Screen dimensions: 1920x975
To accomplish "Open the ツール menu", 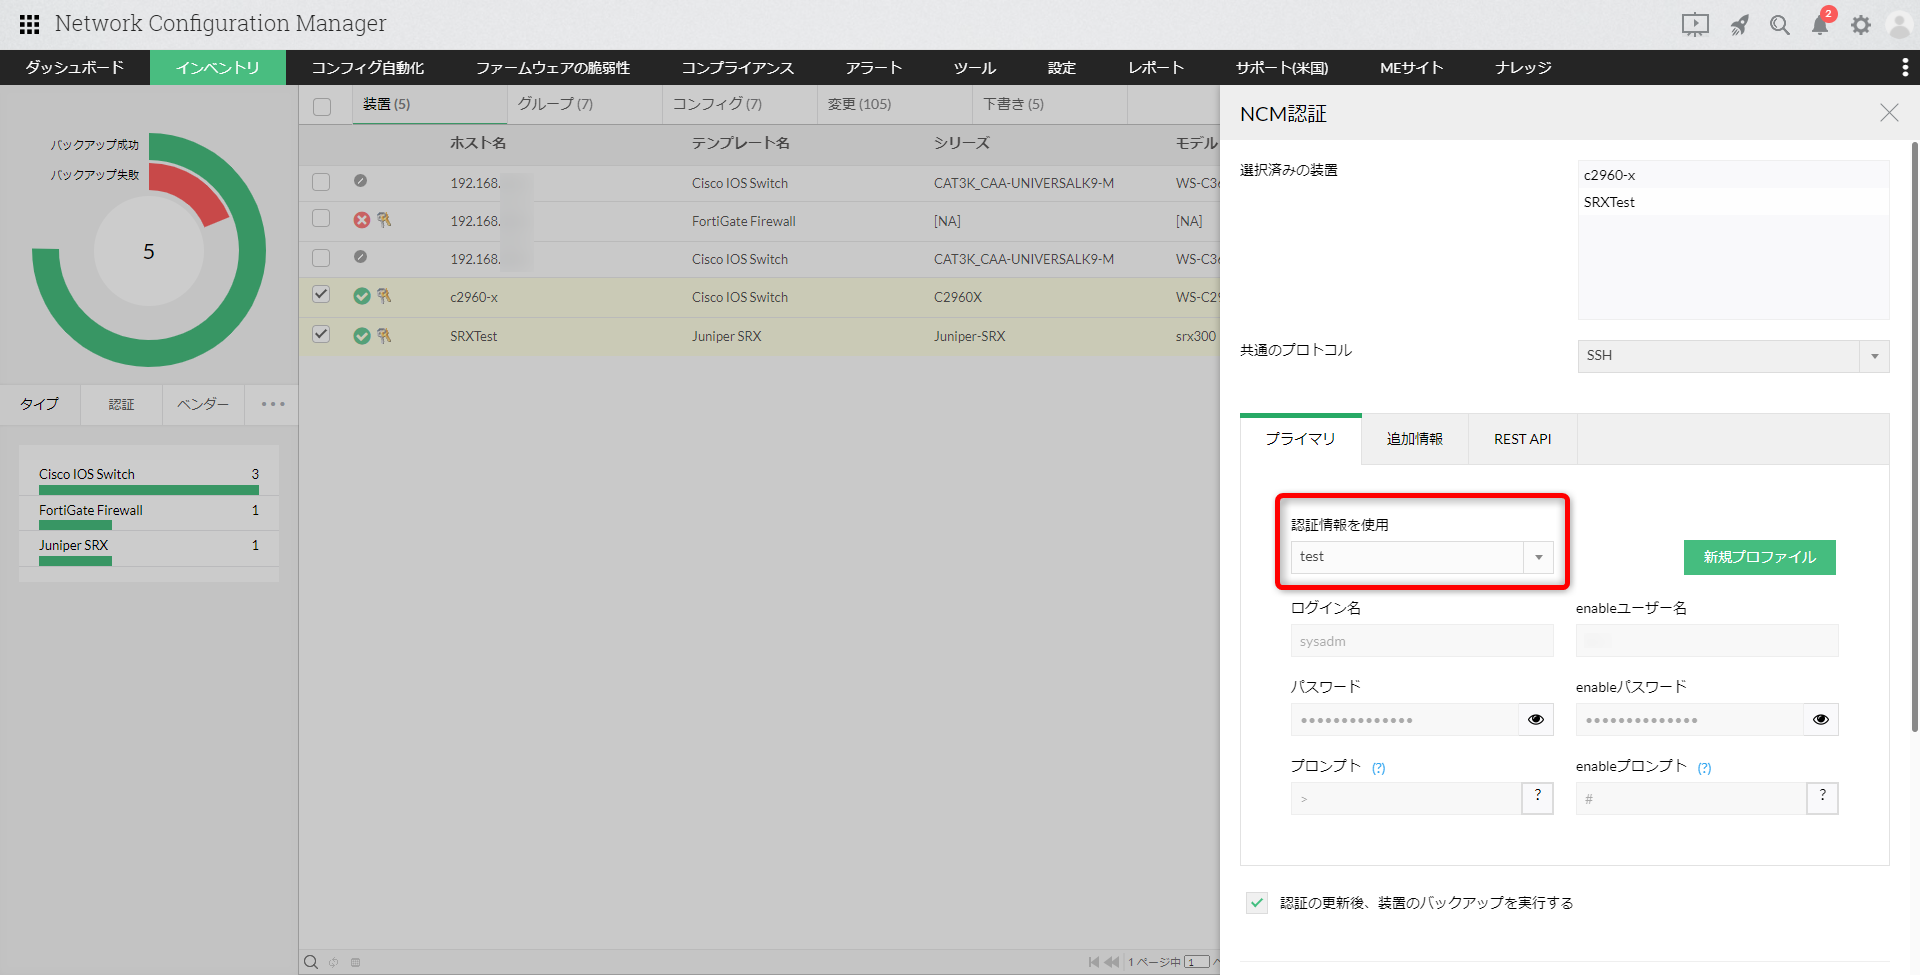I will point(975,67).
